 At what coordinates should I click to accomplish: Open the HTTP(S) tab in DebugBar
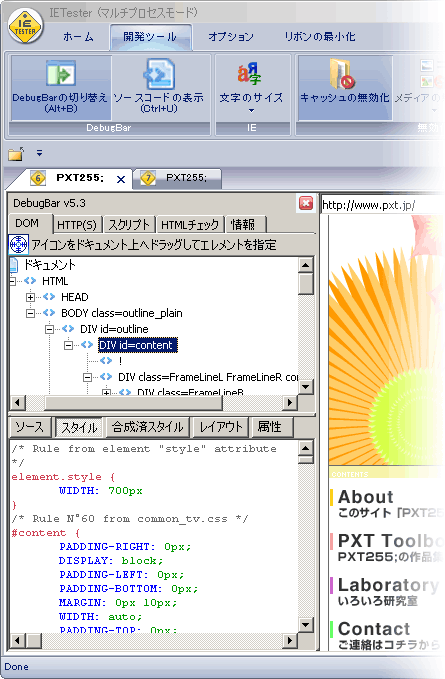click(77, 225)
